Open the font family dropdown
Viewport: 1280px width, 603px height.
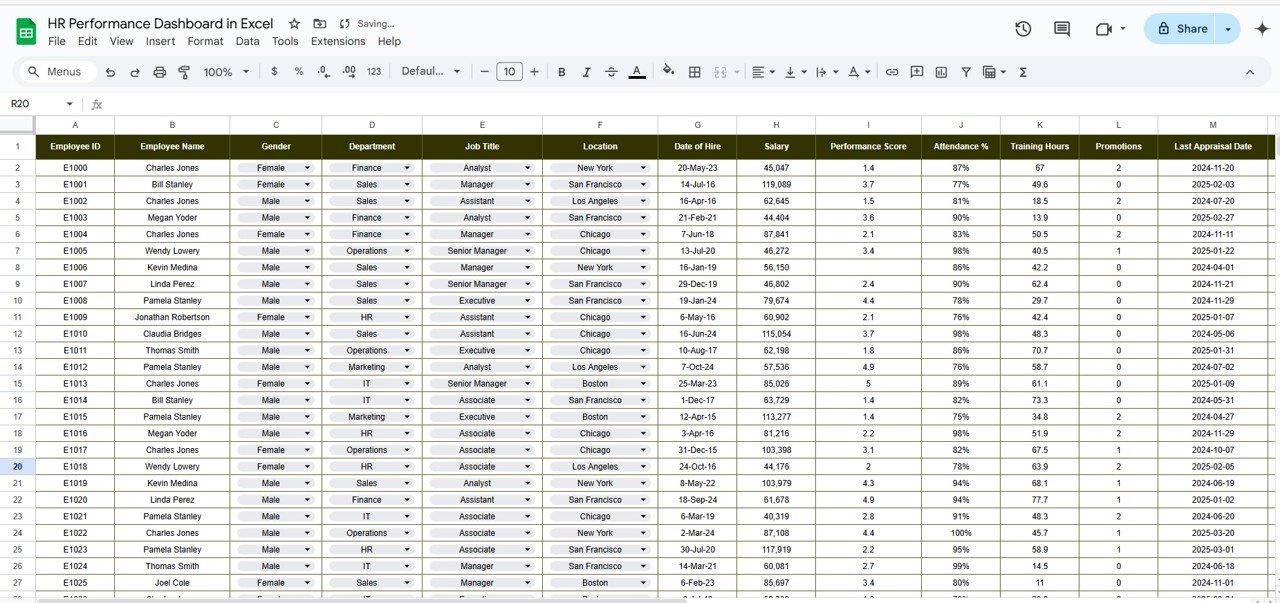coord(431,72)
